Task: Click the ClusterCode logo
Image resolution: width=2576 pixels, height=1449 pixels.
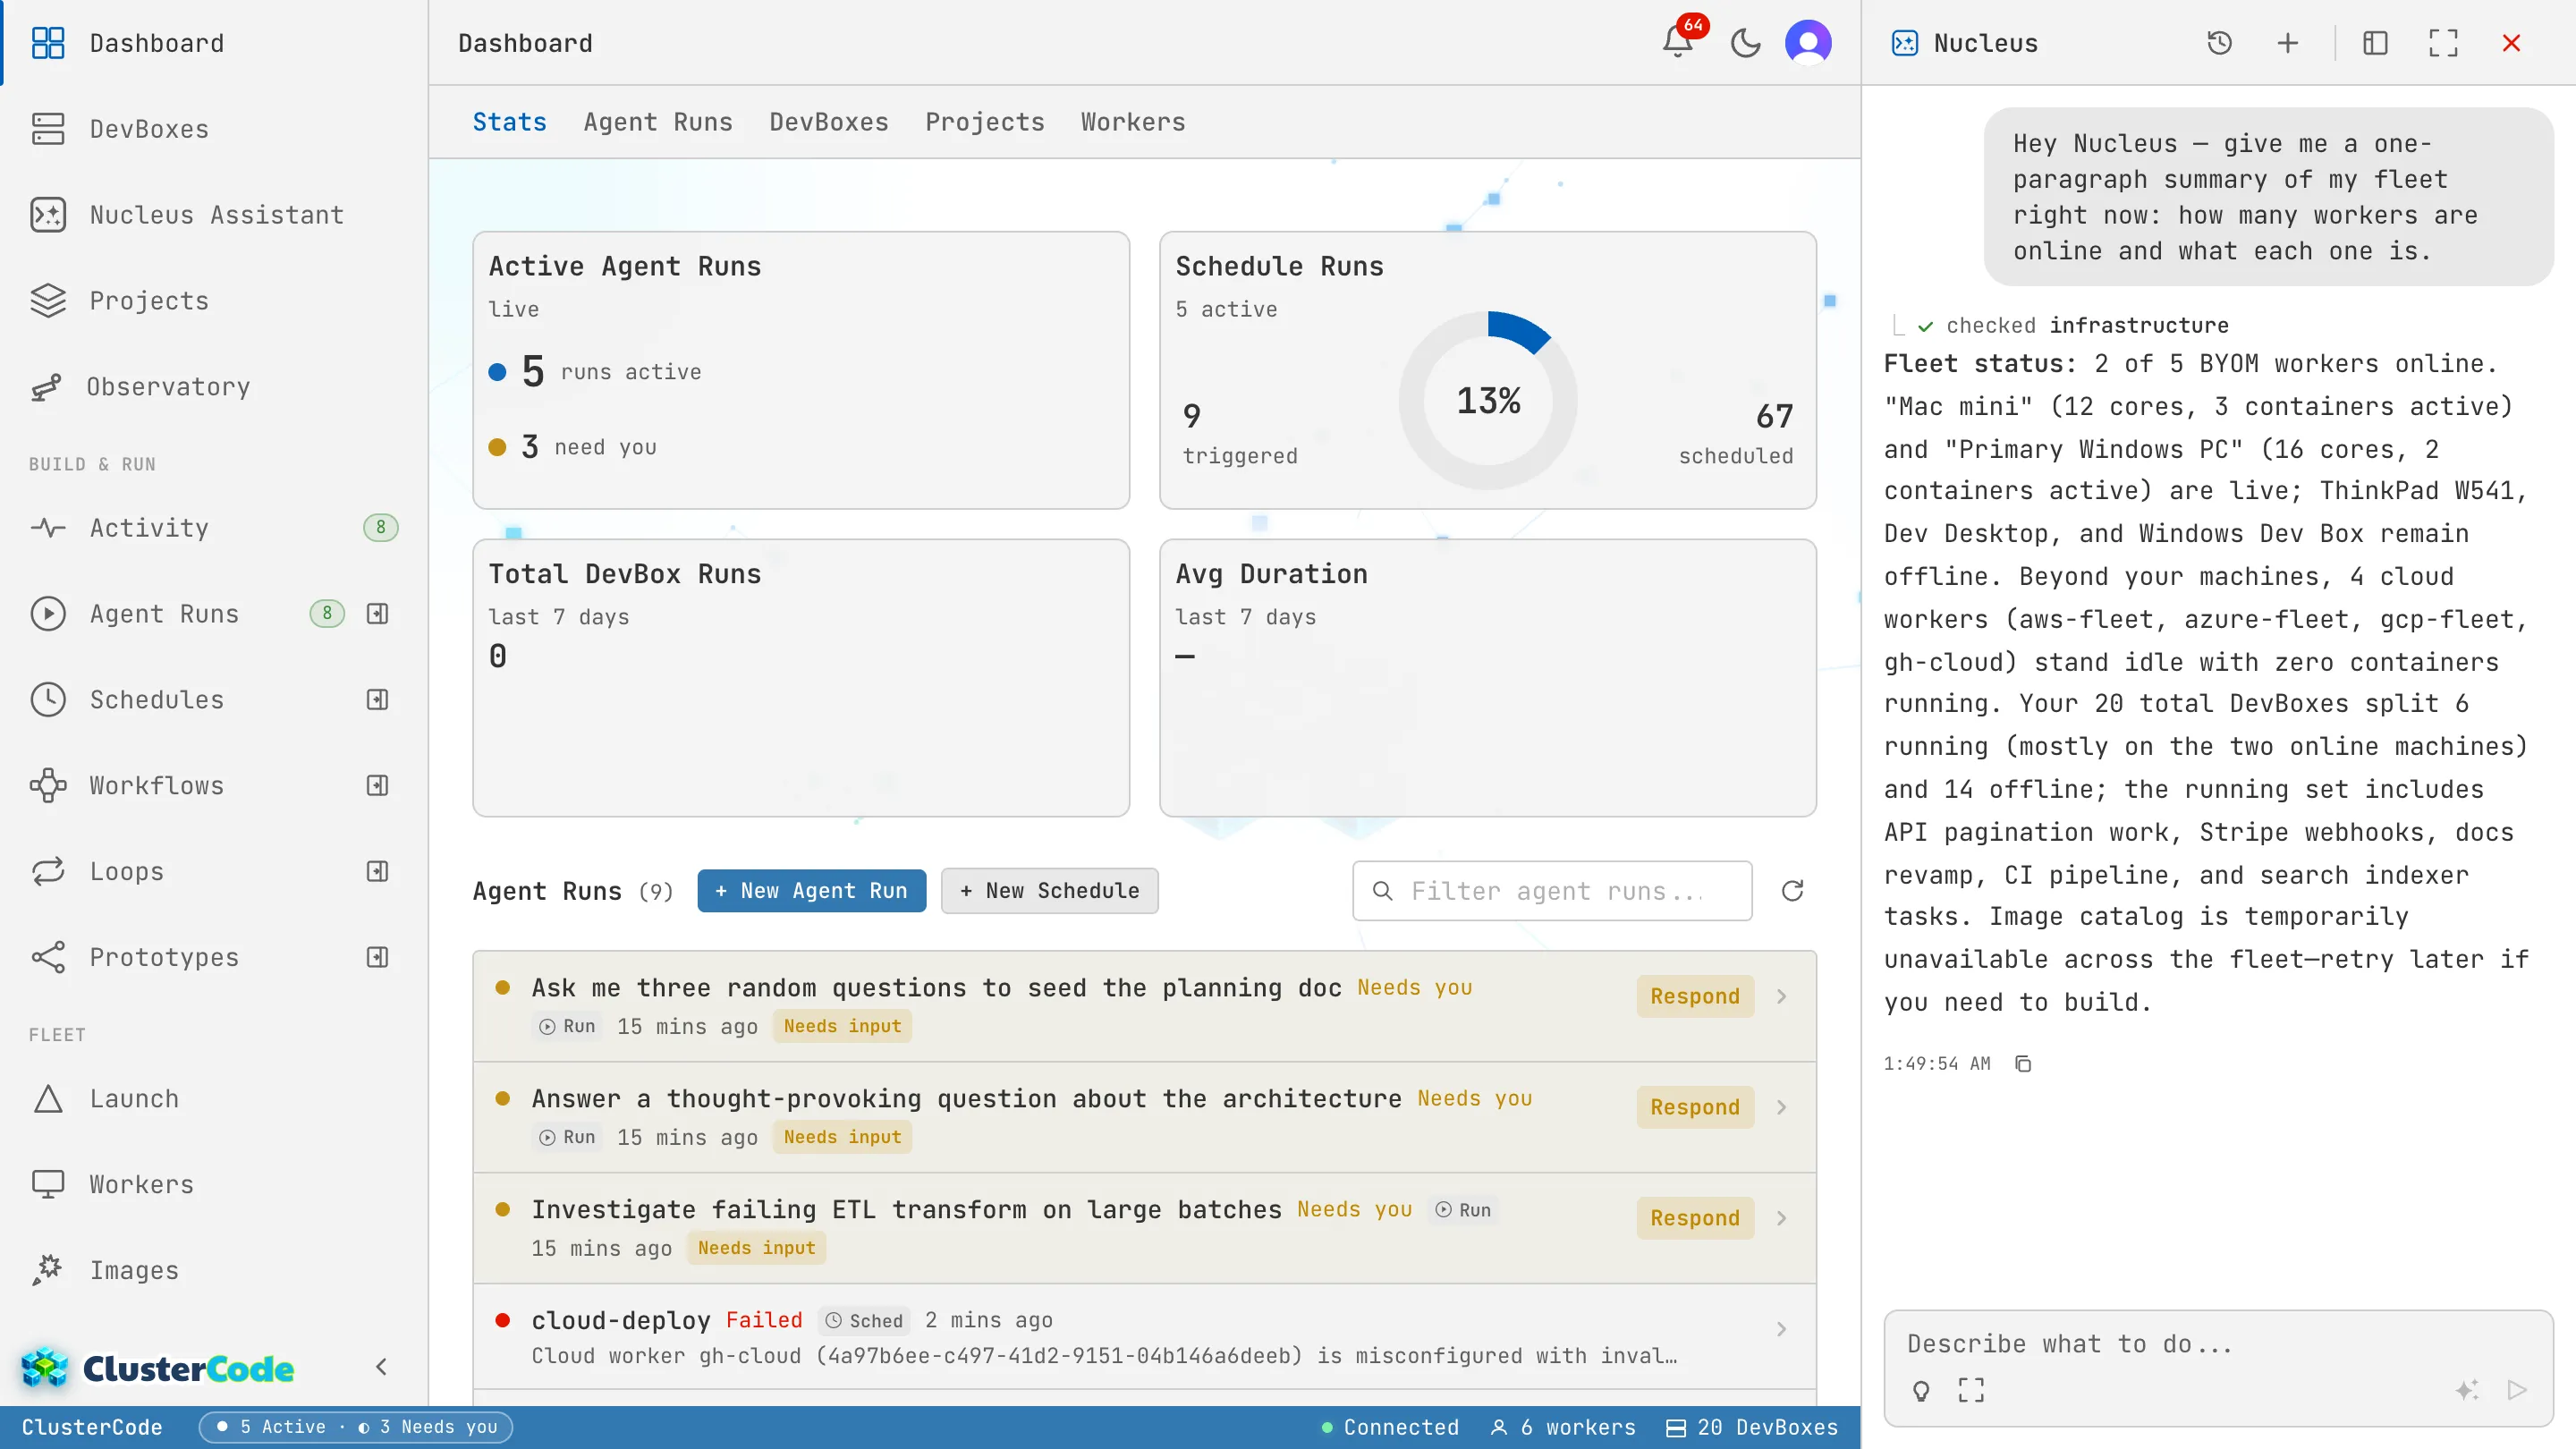Action: click(x=158, y=1367)
